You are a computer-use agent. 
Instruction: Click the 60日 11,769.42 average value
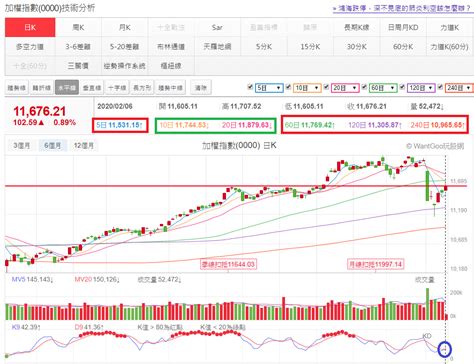[310, 125]
